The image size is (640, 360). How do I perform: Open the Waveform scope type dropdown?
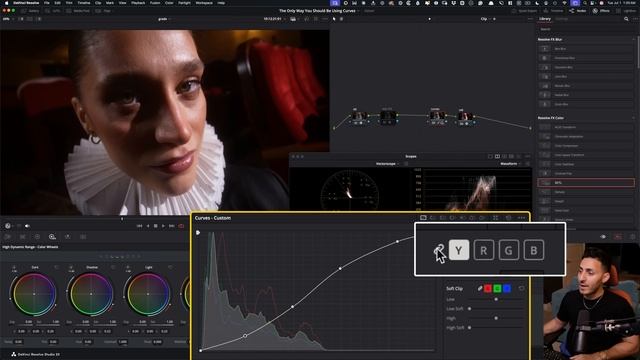[511, 164]
